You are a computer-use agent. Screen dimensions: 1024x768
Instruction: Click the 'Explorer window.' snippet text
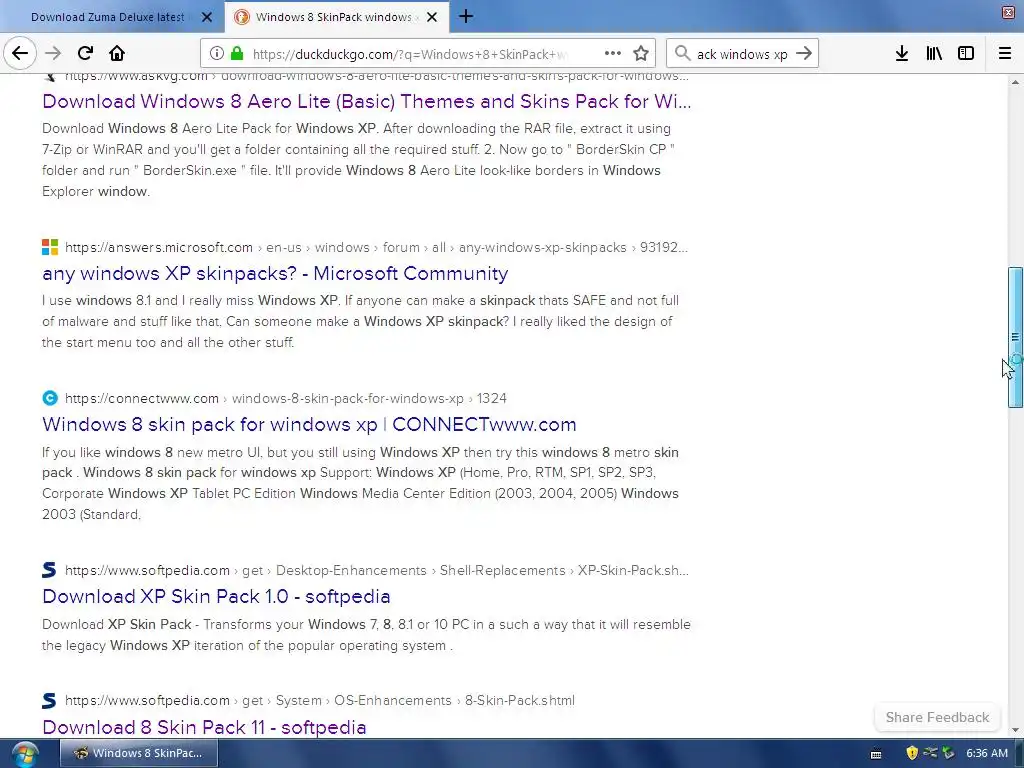(96, 191)
